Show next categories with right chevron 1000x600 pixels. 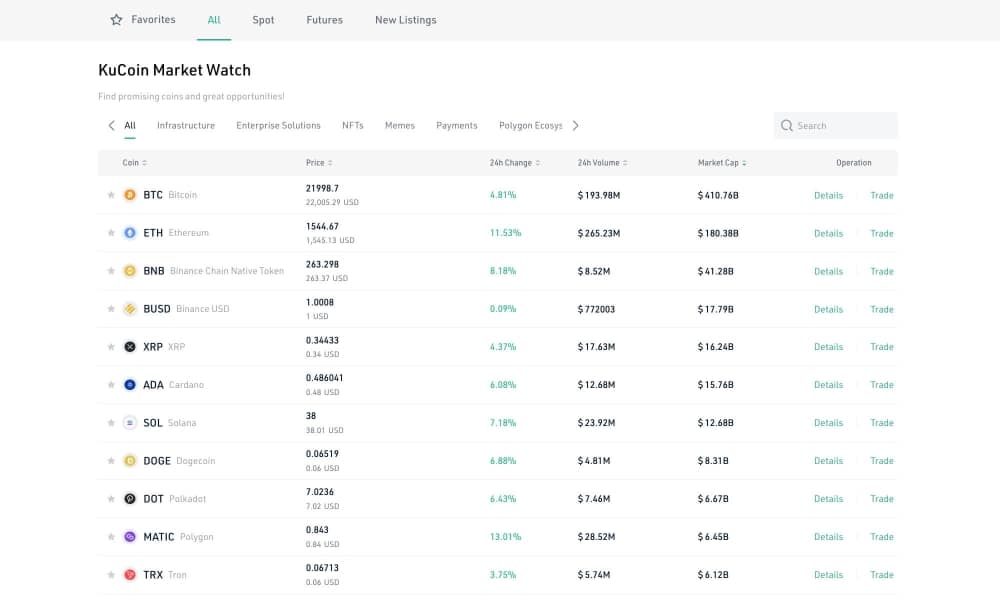tap(575, 126)
